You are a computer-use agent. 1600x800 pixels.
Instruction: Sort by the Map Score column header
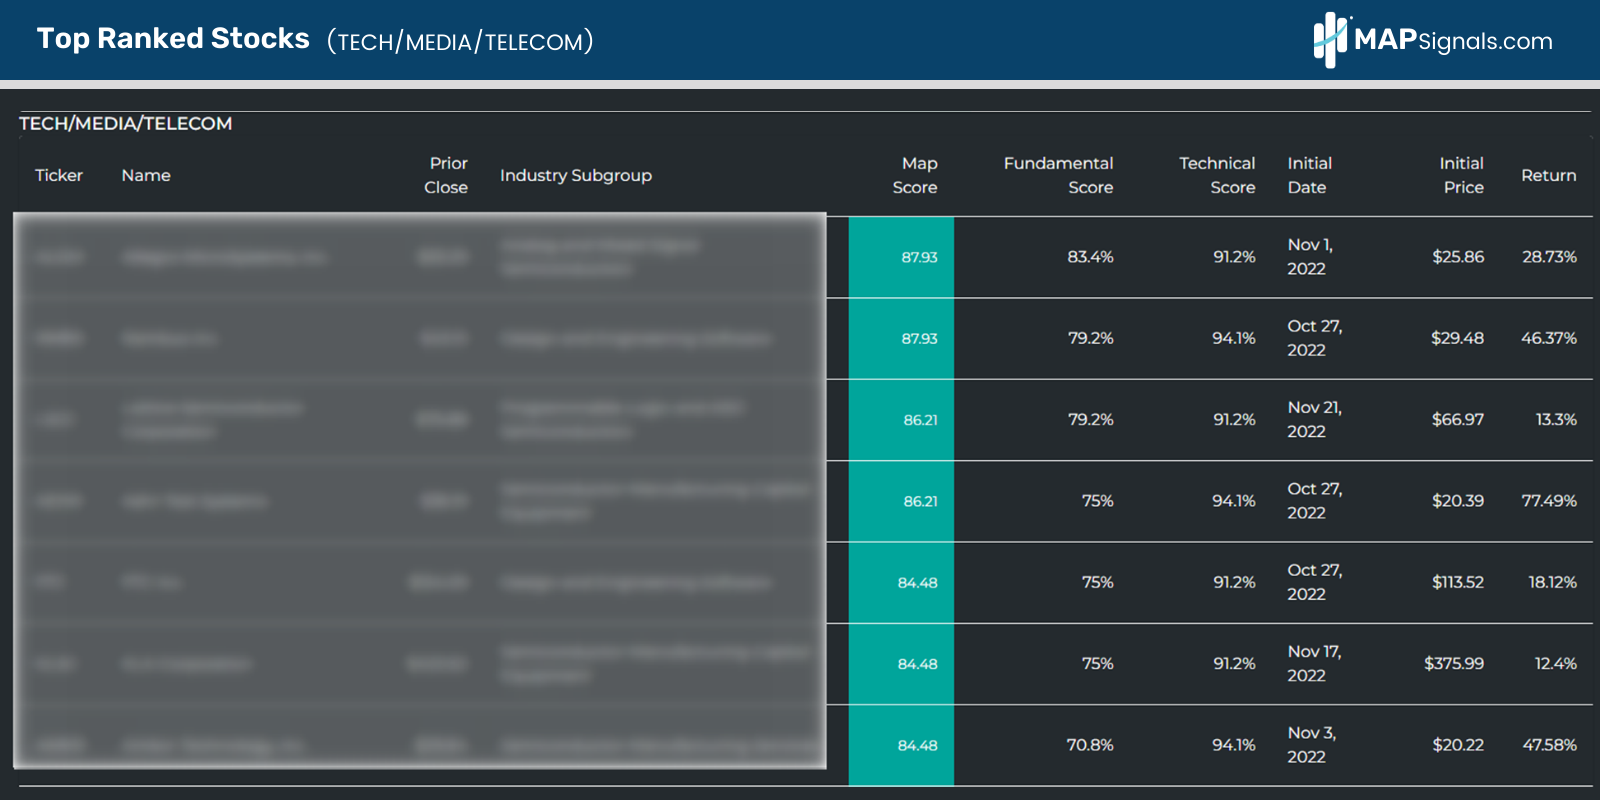click(915, 175)
